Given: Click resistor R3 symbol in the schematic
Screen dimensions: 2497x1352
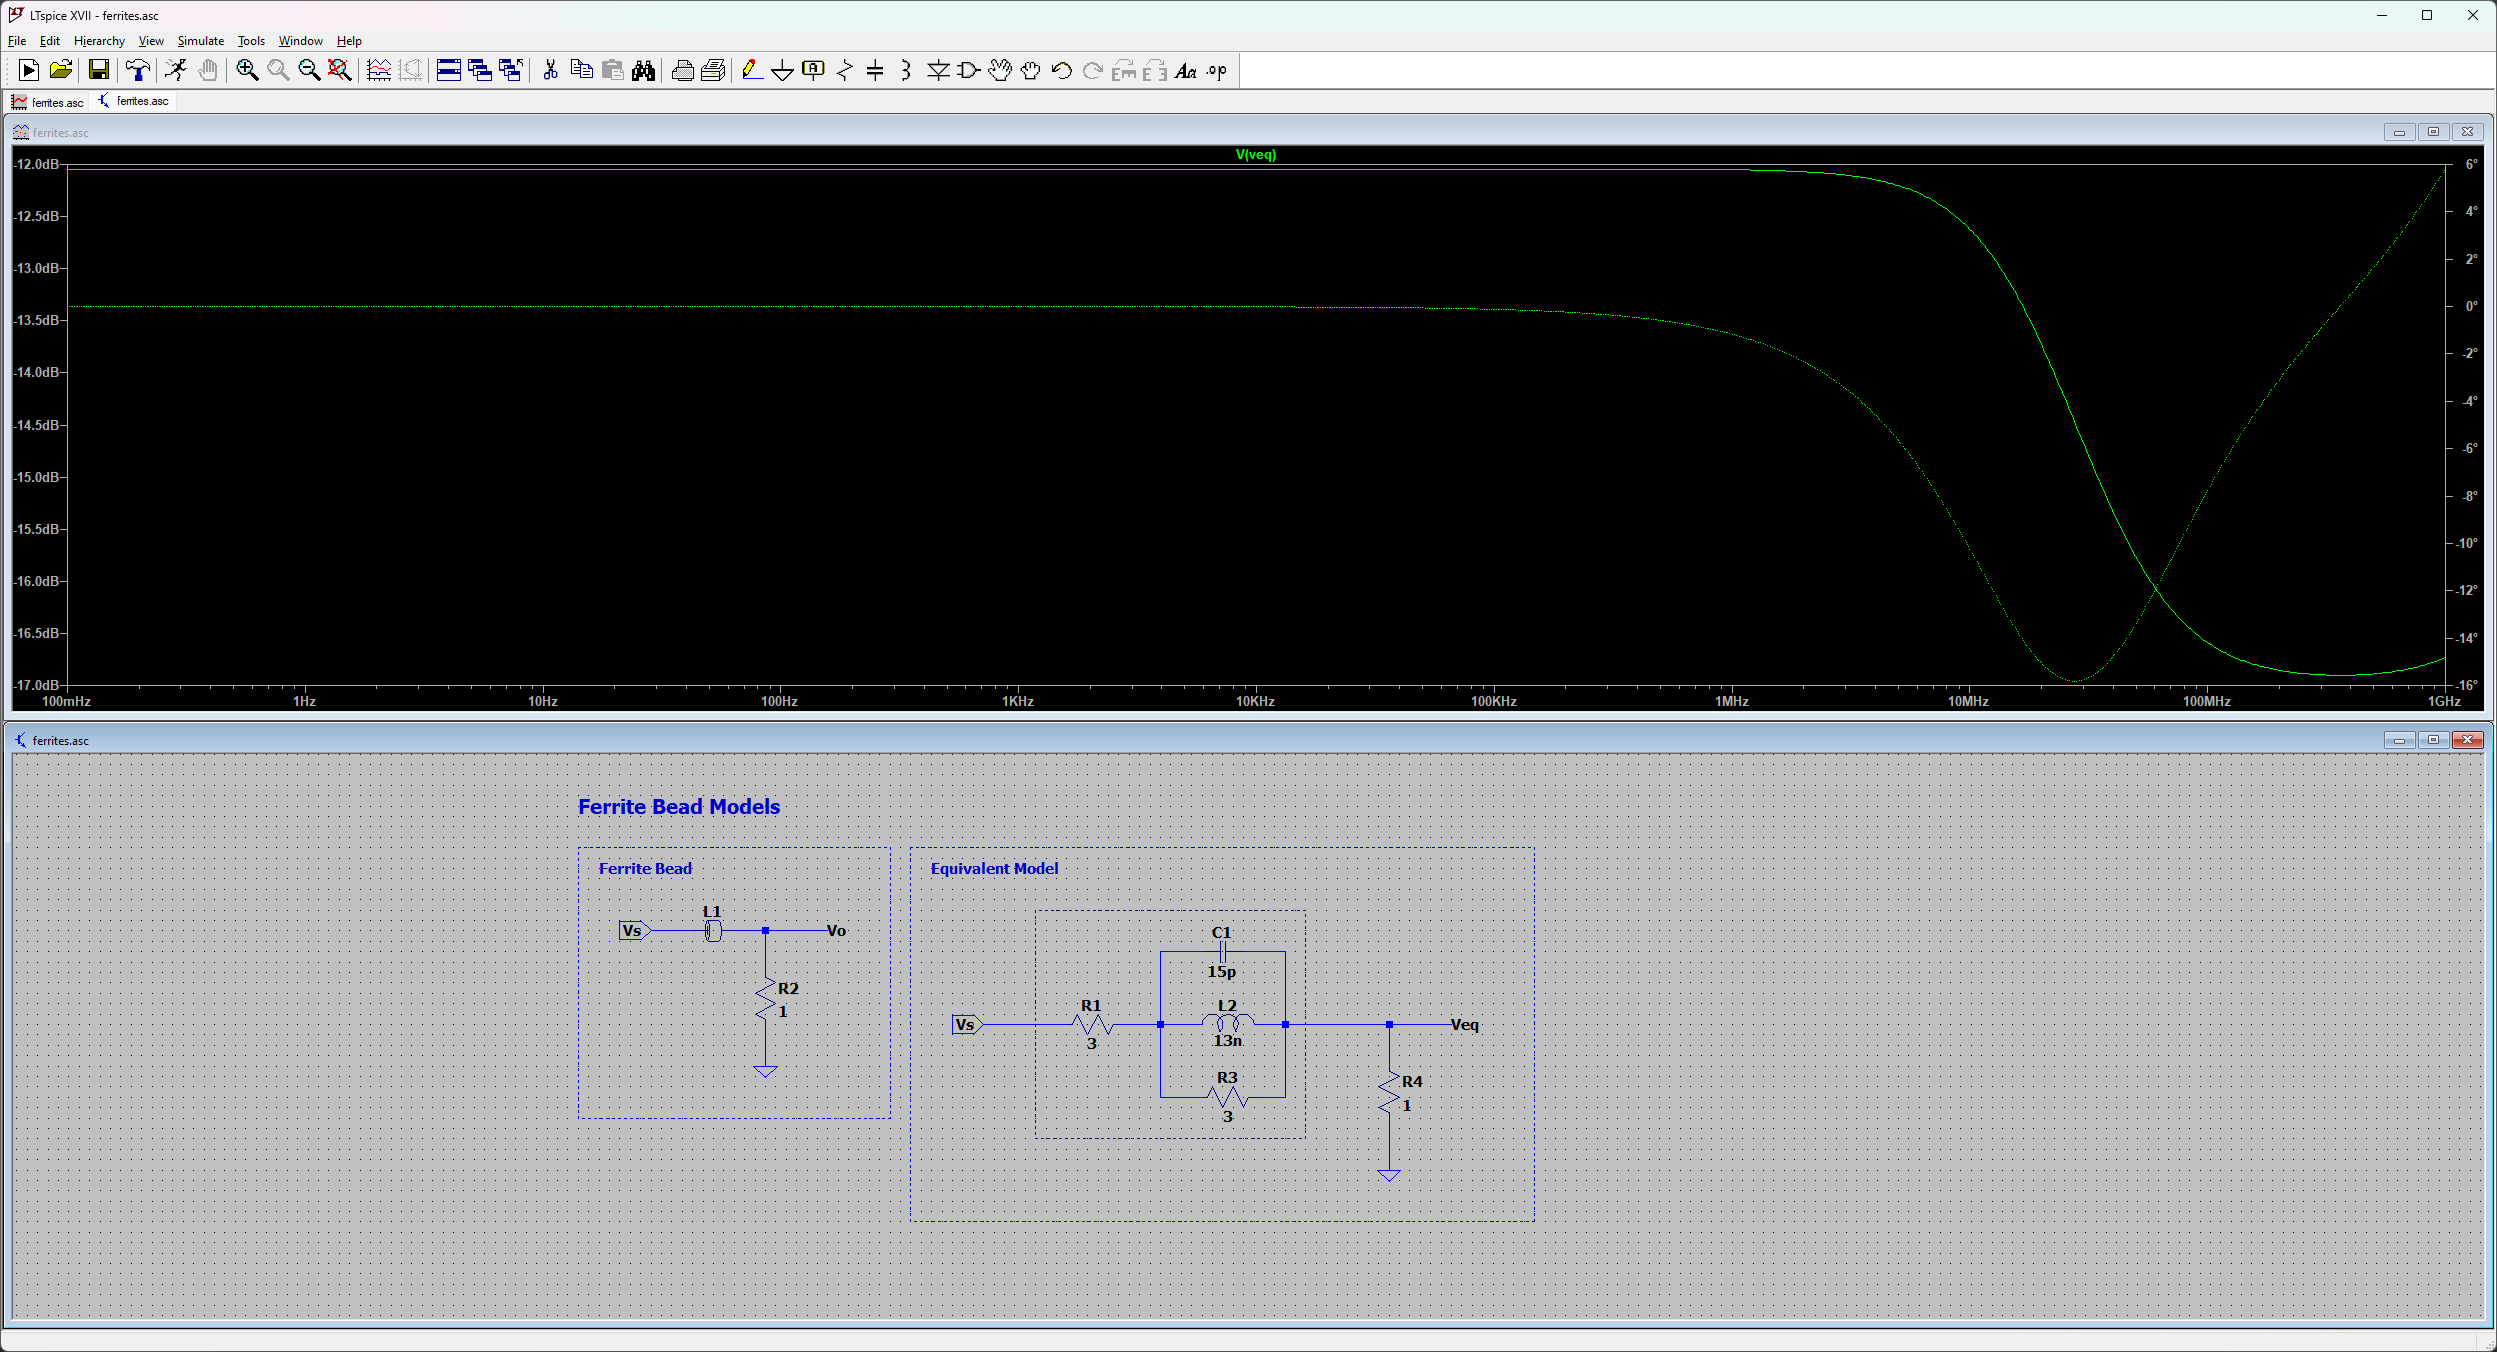Looking at the screenshot, I should (1228, 1097).
